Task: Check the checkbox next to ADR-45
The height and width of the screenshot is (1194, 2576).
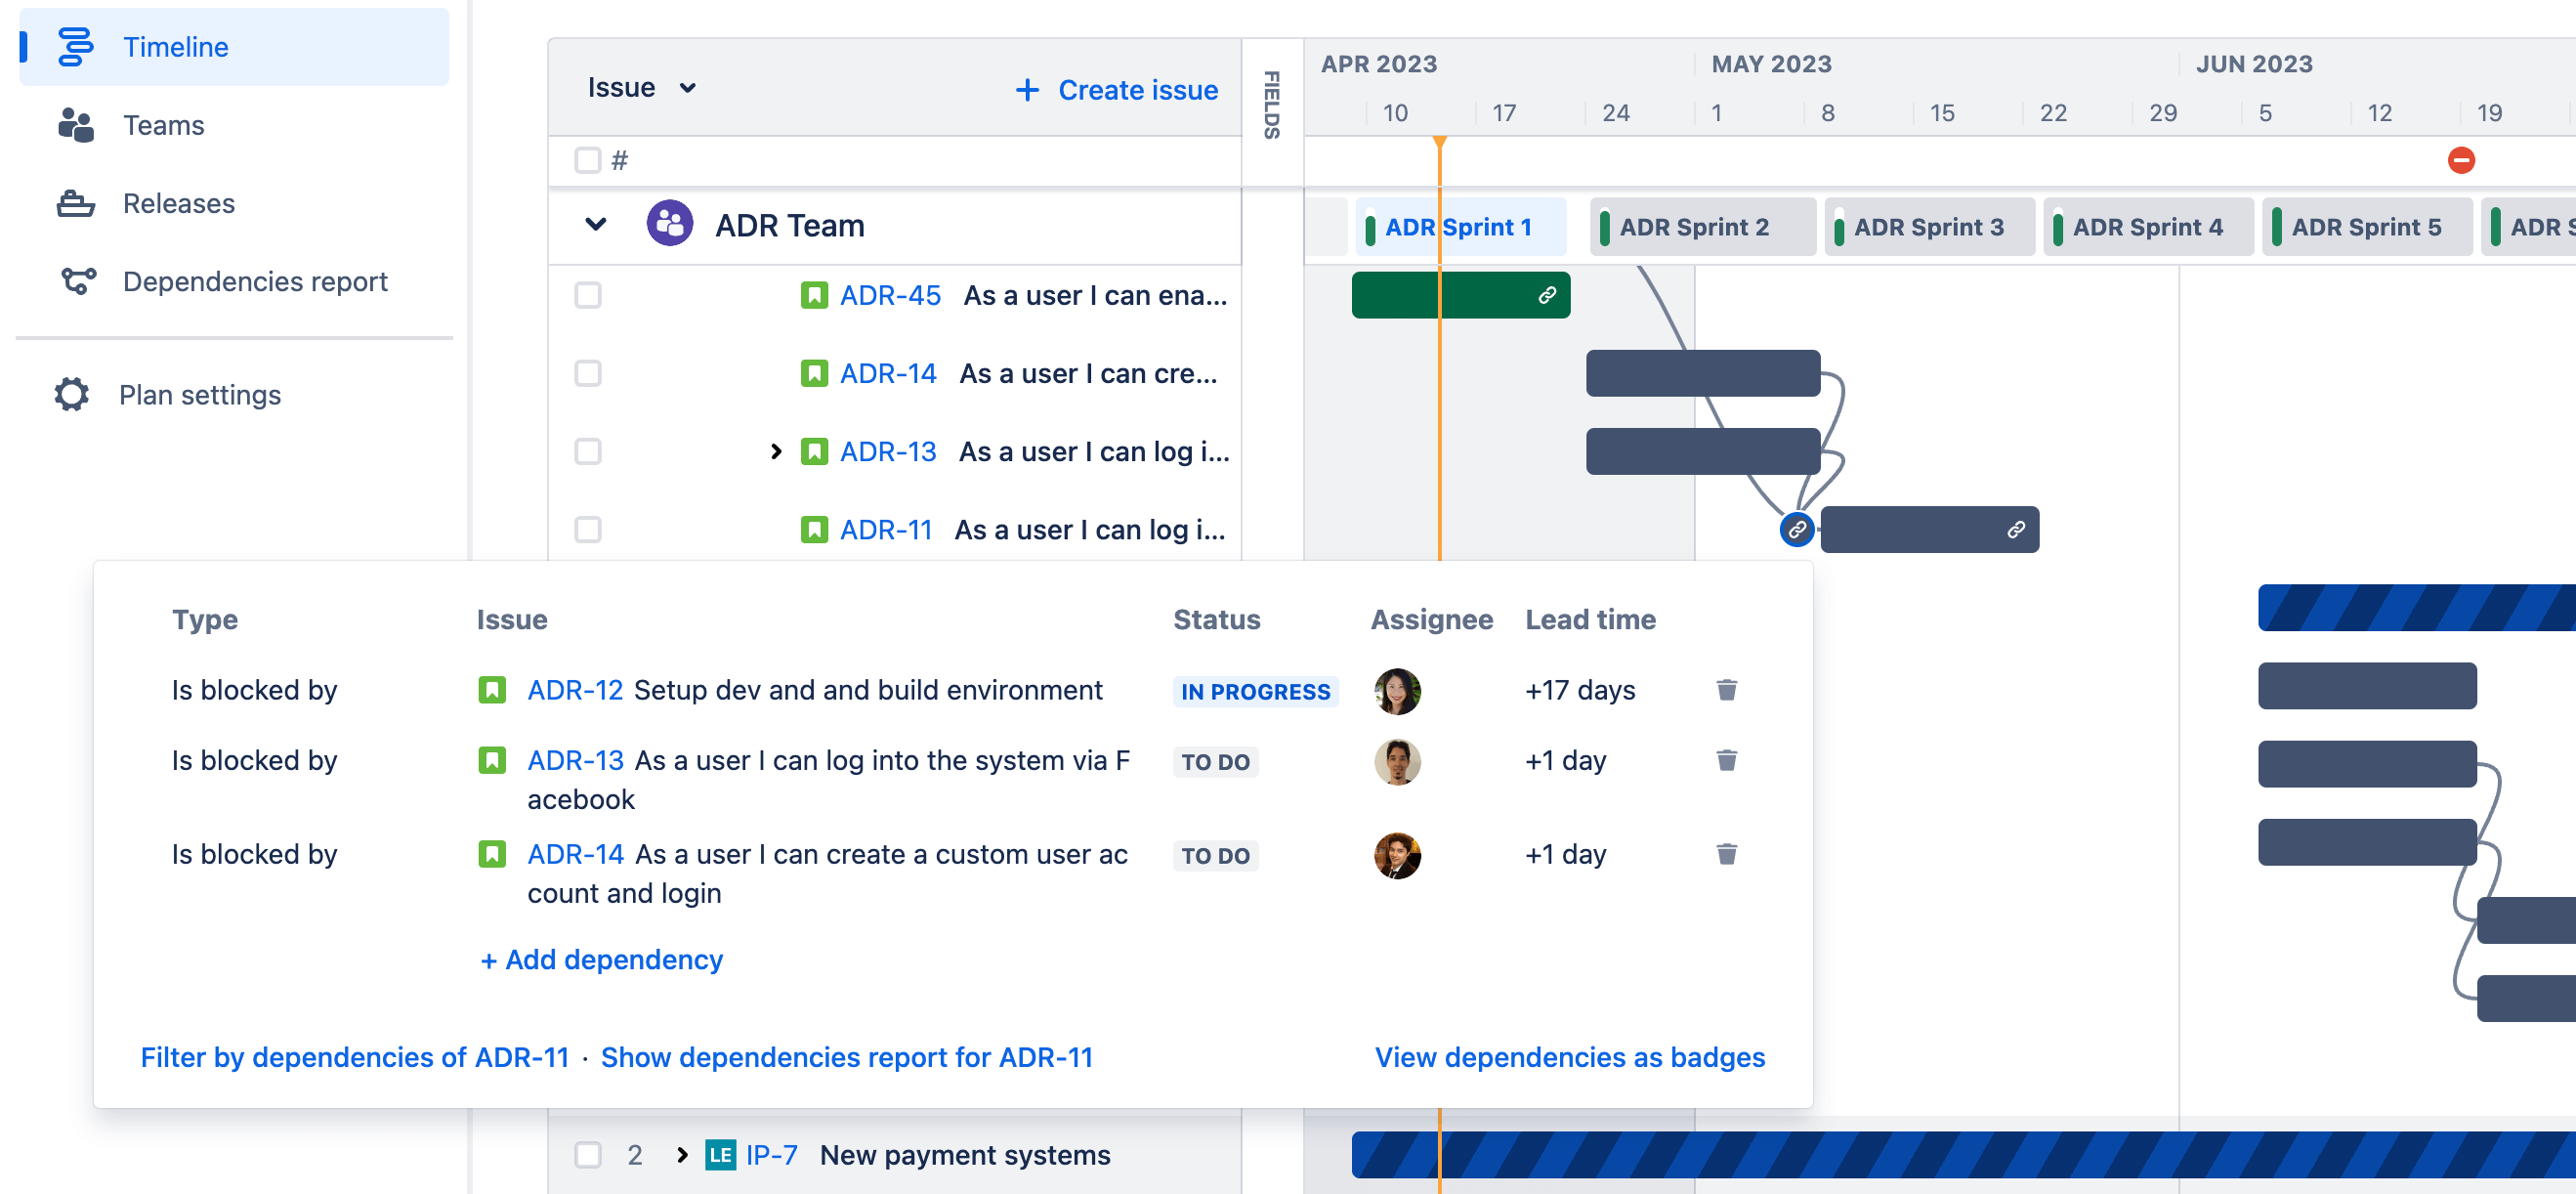Action: point(588,295)
